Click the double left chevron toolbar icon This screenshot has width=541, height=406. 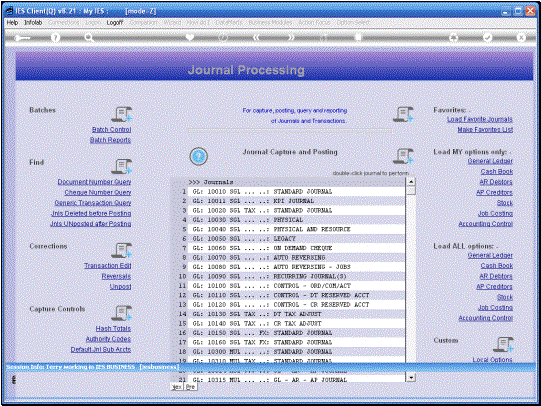click(256, 37)
